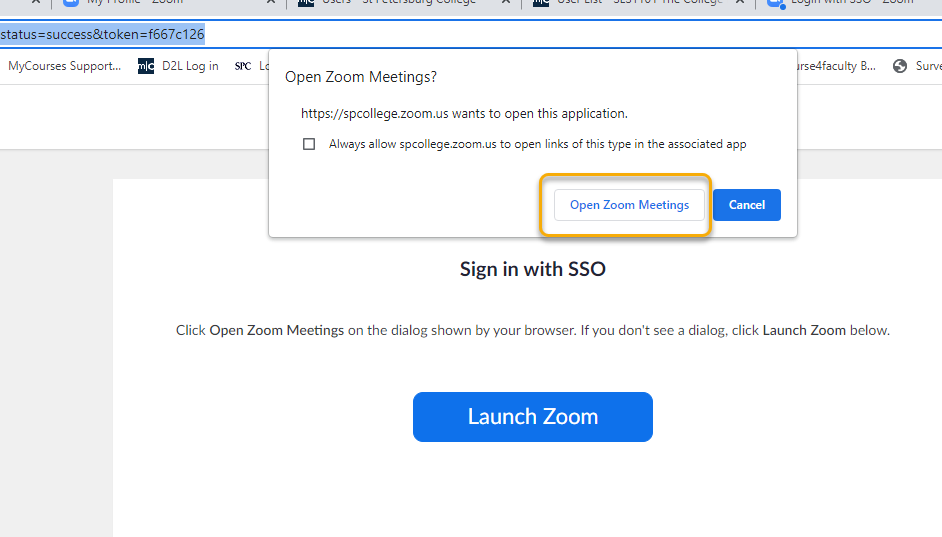The image size is (942, 537).
Task: Click the address bar with the token URL
Action: [471, 34]
